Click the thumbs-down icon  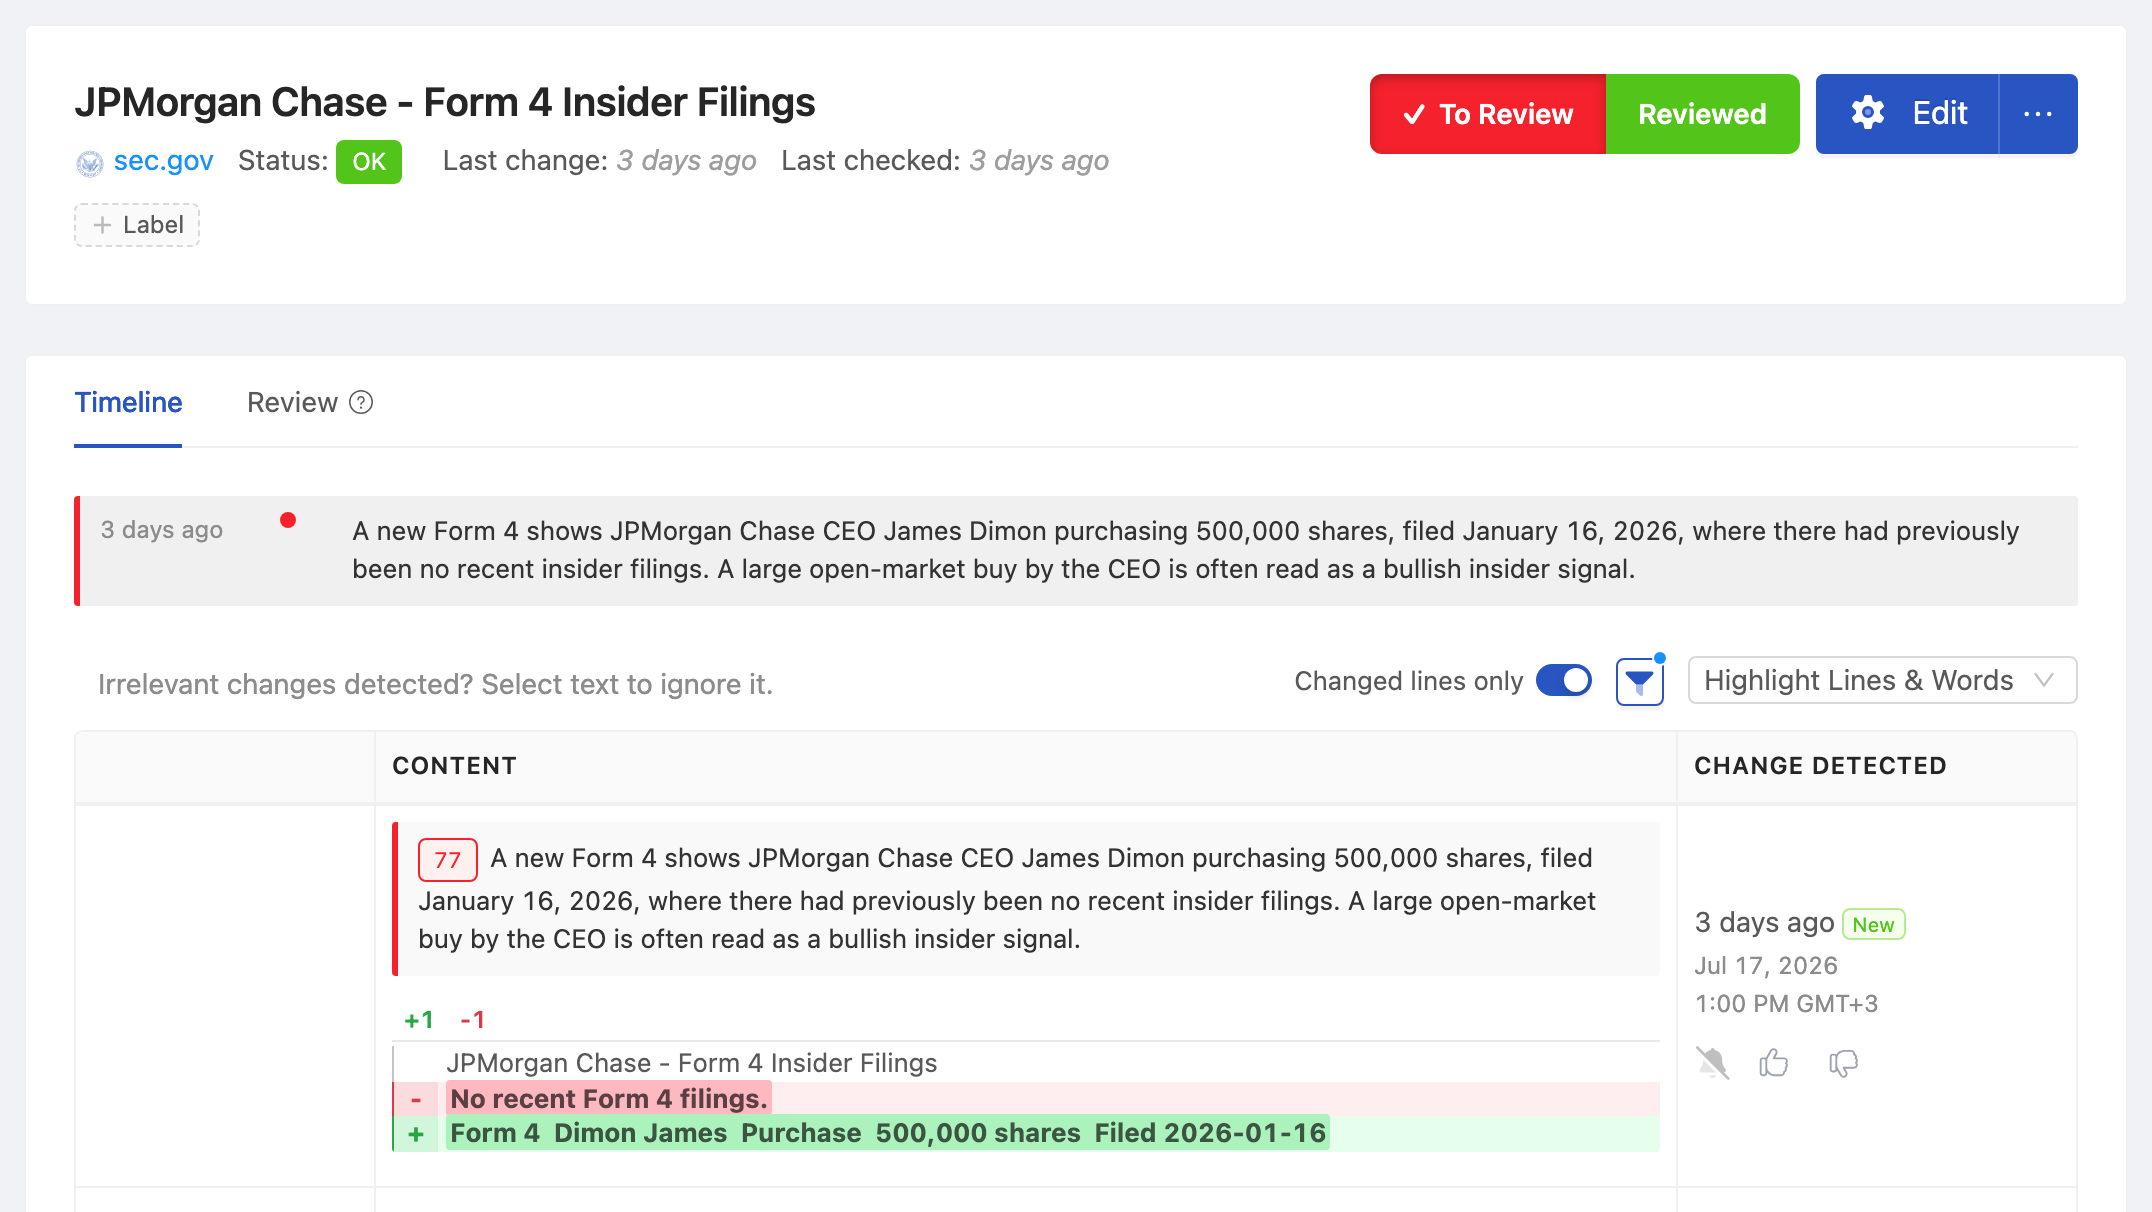point(1842,1063)
